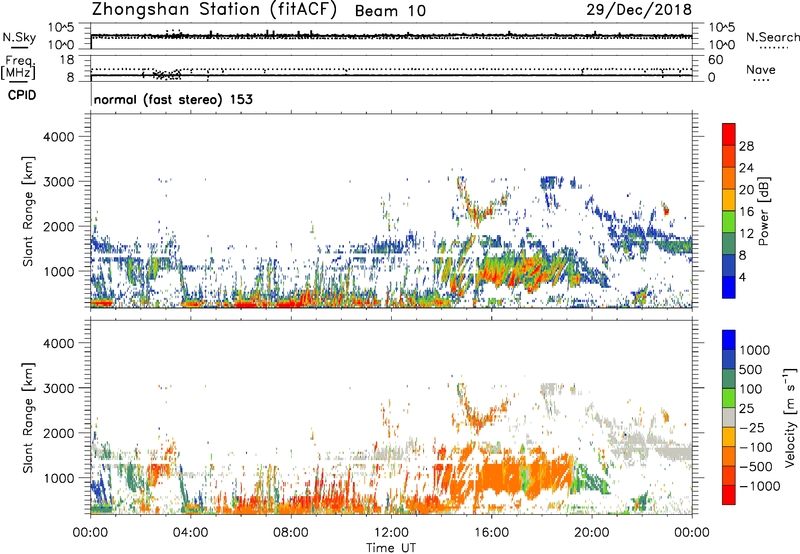Viewport: 800px width, 554px height.
Task: Click the '16:00' time axis label
Action: (491, 533)
